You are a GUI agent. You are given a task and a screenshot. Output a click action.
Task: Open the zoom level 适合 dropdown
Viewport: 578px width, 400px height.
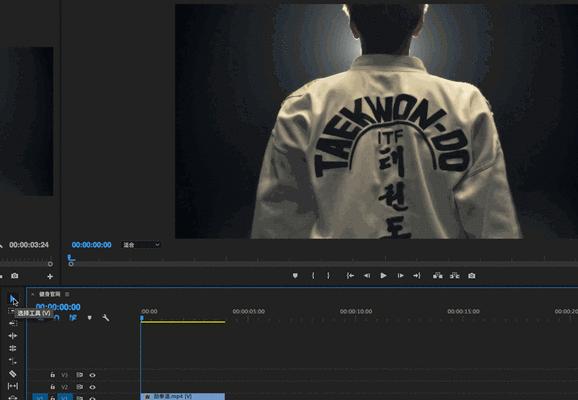click(x=141, y=245)
